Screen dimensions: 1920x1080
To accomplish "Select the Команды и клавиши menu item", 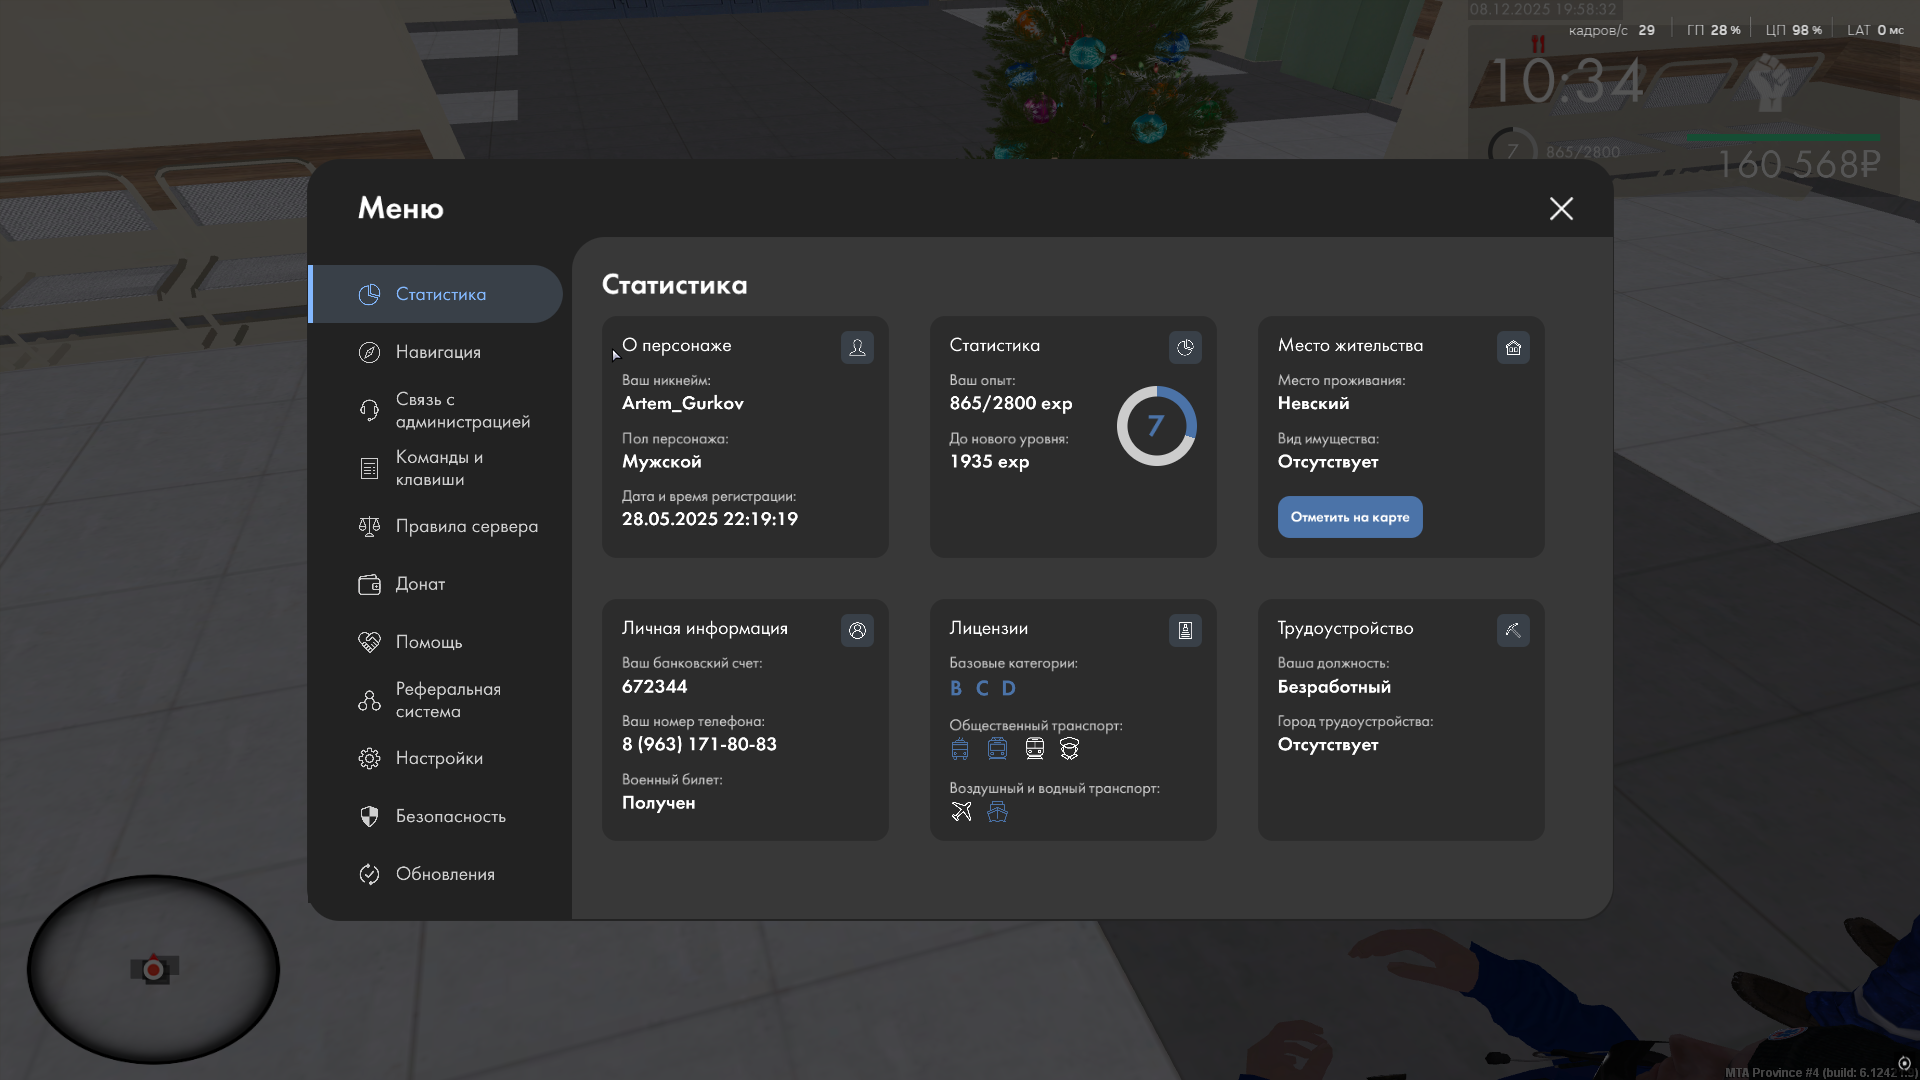I will 437,468.
